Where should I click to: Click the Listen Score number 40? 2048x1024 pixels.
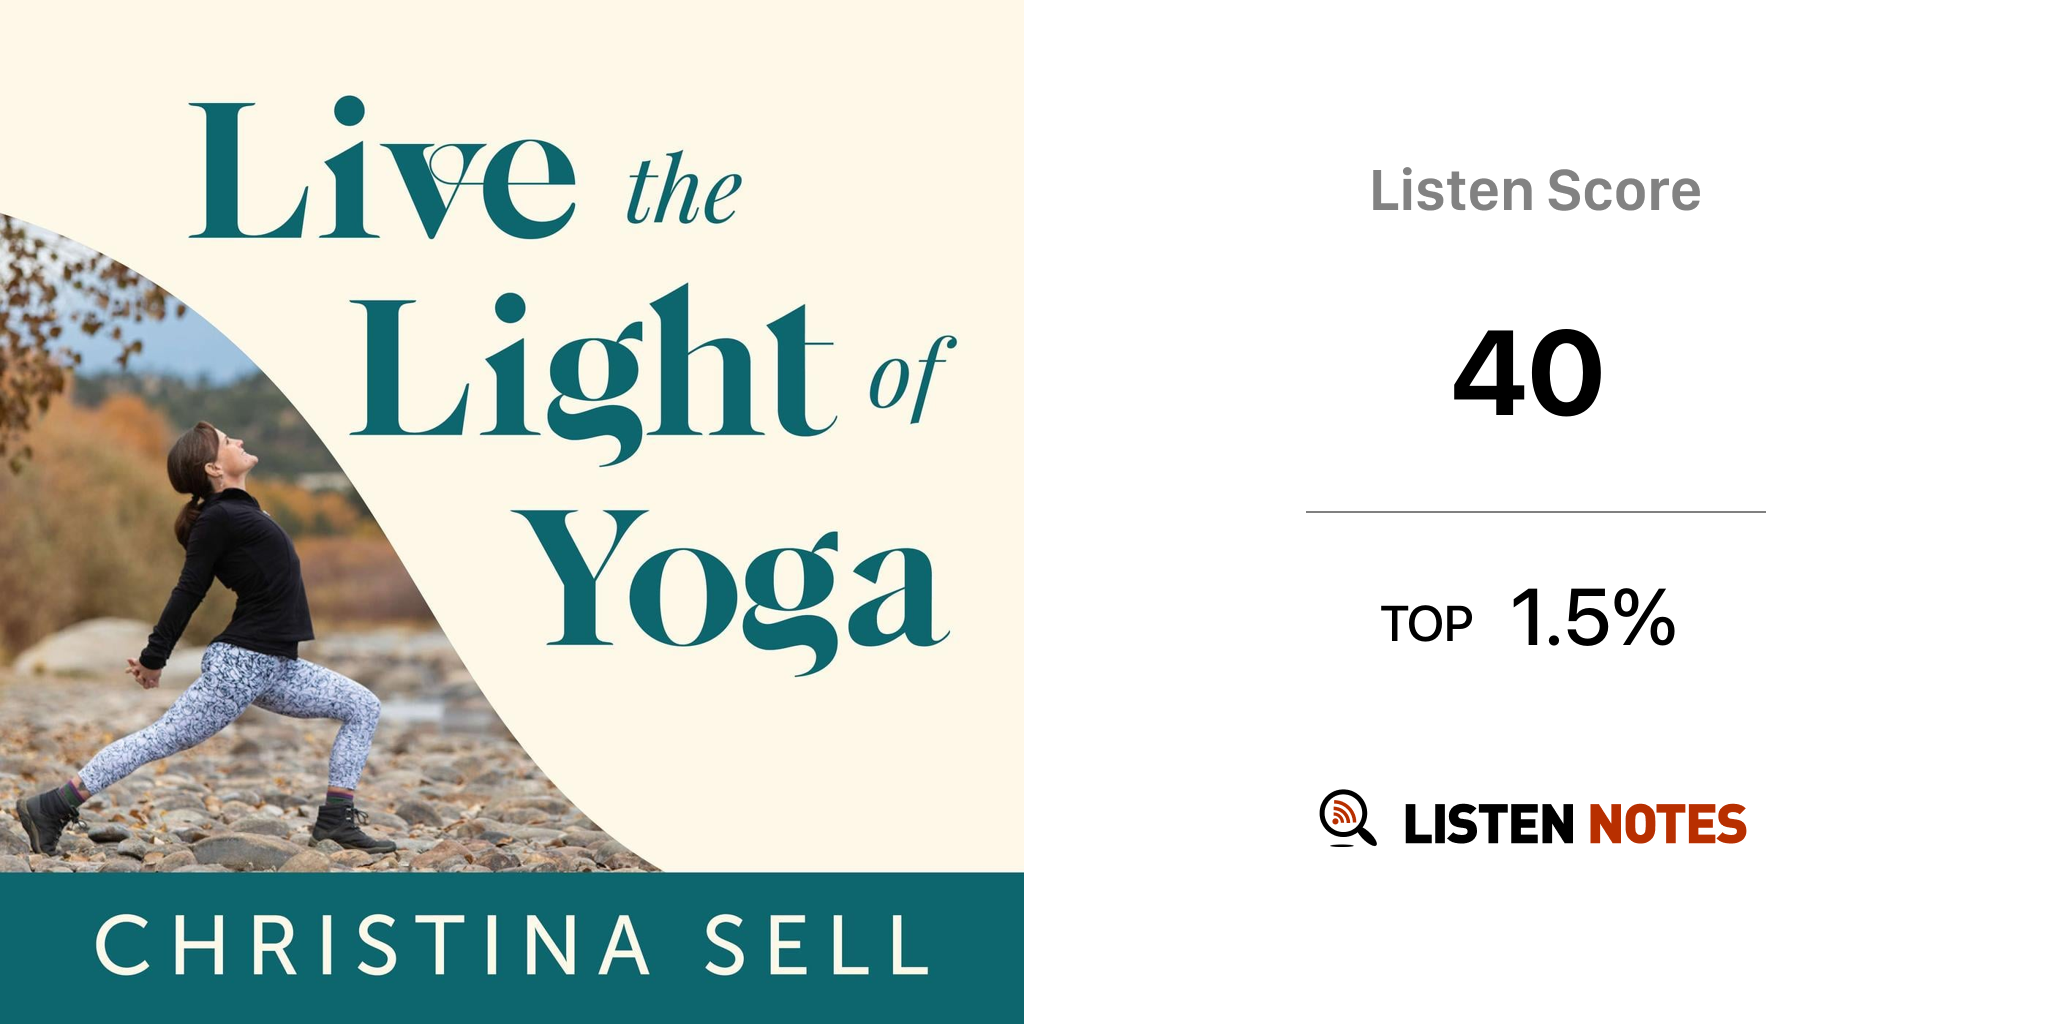(1528, 373)
